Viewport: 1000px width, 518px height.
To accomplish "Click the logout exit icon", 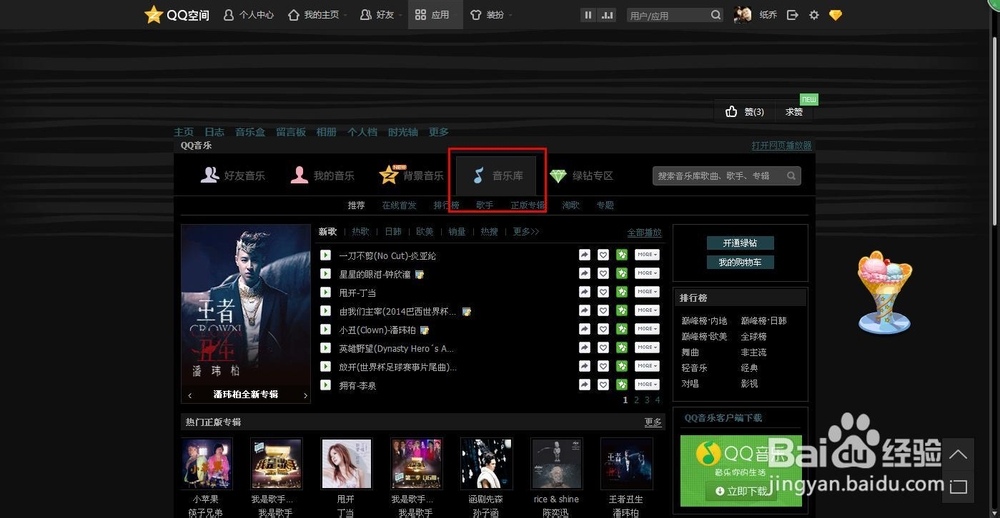I will point(792,15).
